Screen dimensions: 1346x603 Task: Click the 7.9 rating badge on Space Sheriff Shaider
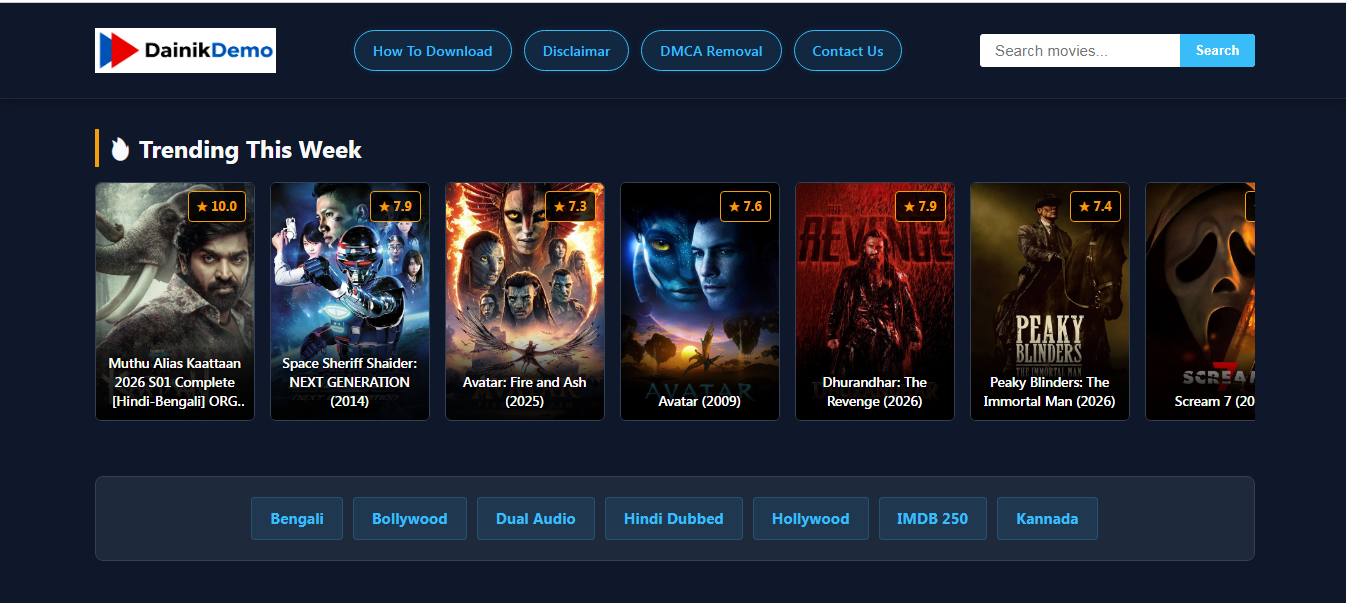396,206
